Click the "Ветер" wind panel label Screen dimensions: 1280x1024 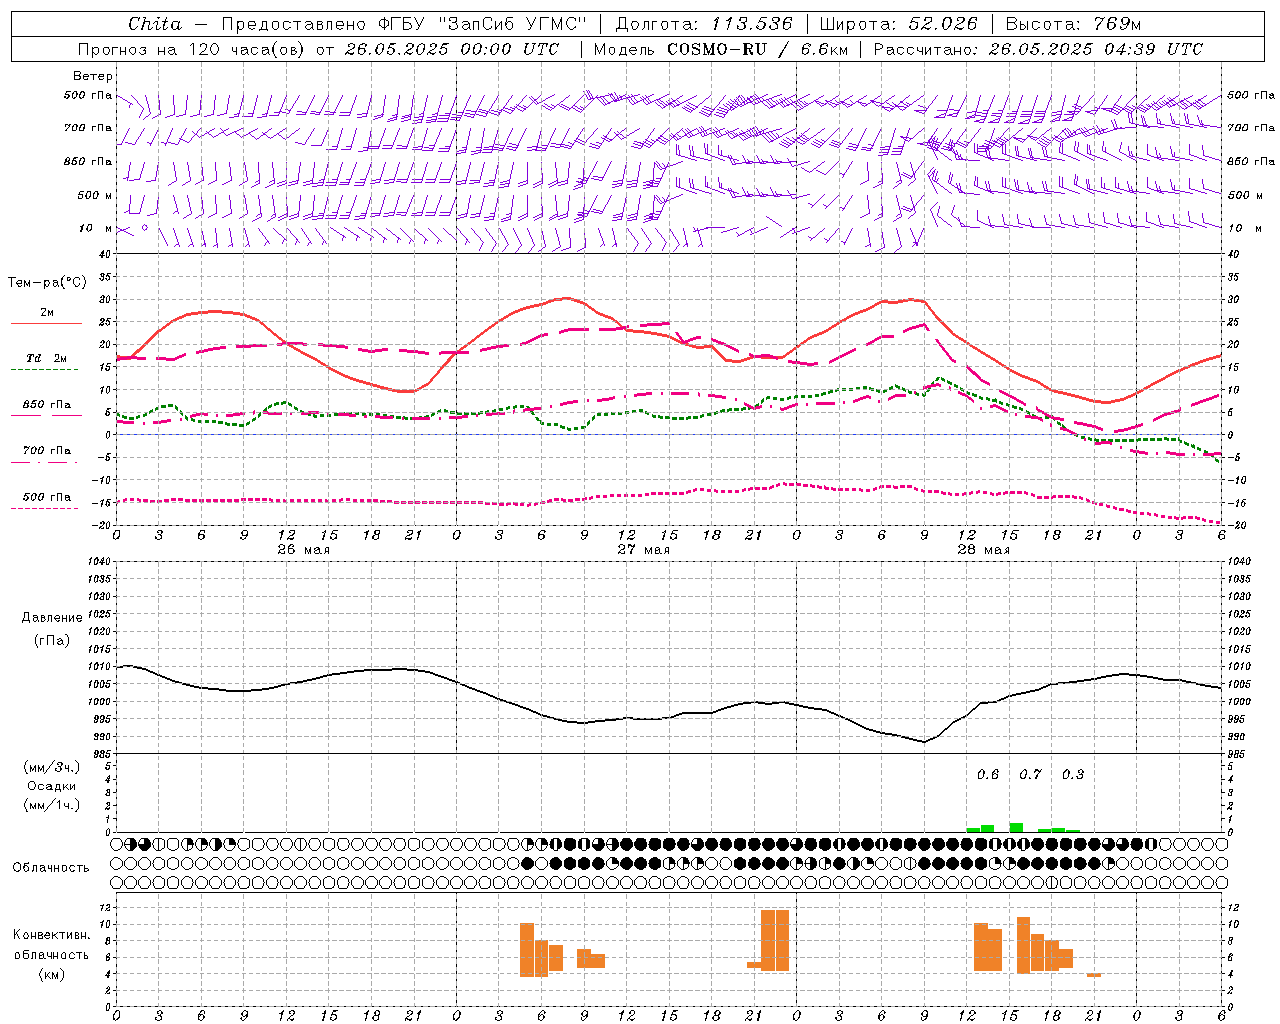93,76
